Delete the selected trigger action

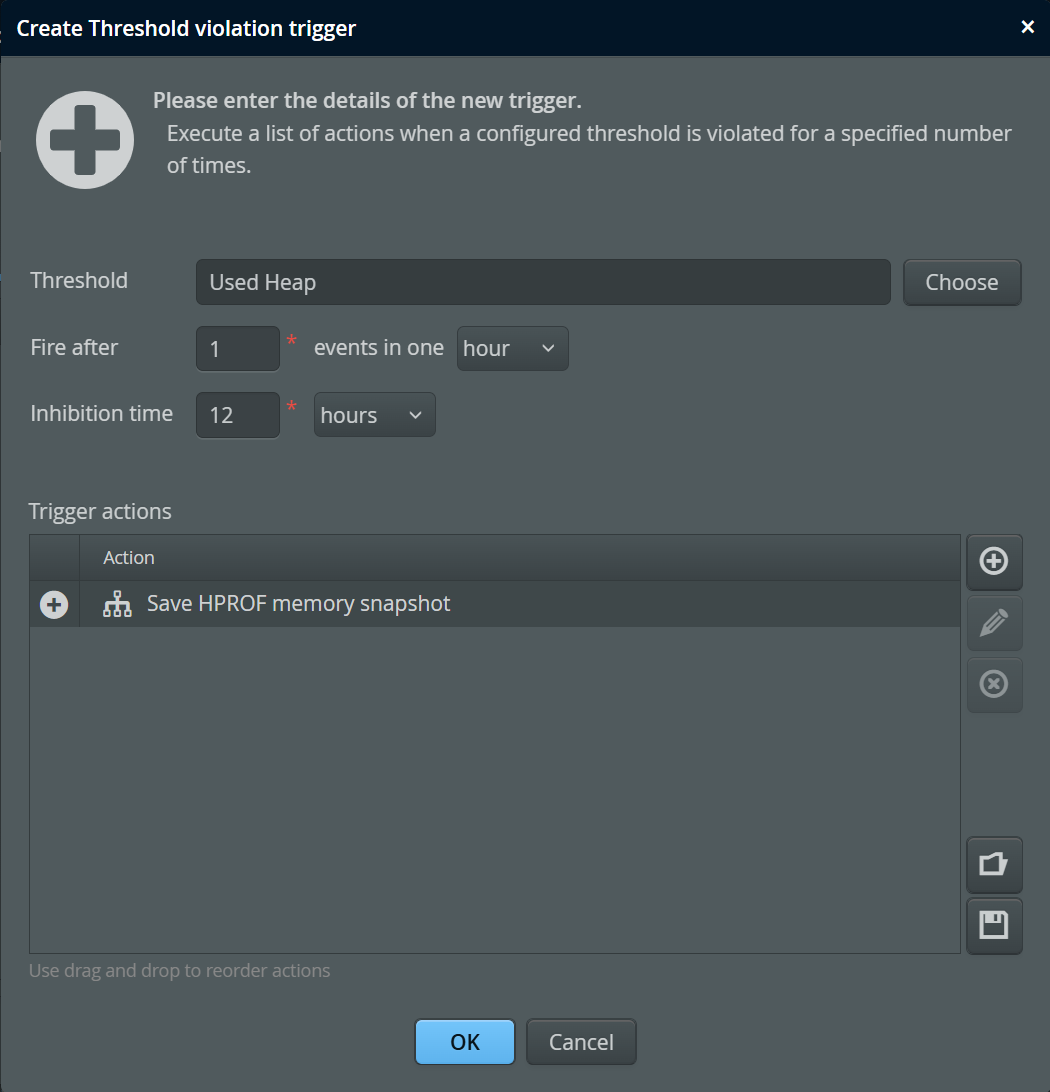(x=993, y=685)
